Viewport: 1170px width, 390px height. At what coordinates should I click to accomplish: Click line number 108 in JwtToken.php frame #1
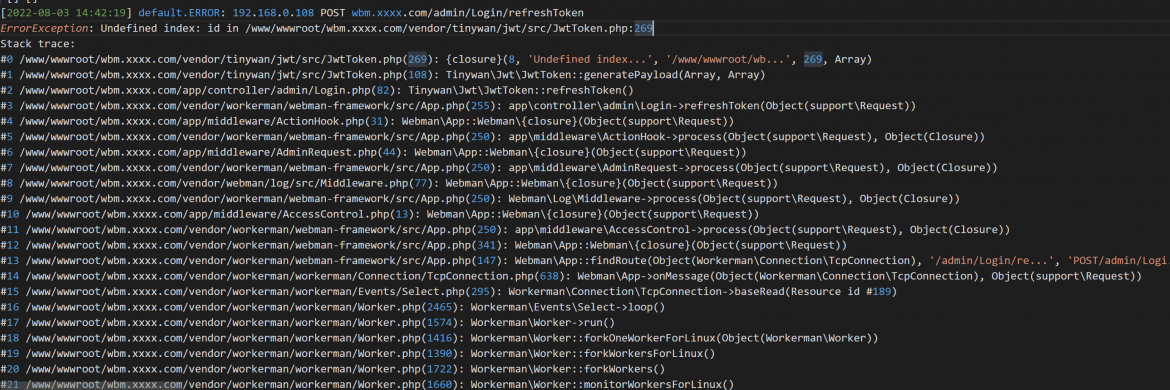pos(419,75)
